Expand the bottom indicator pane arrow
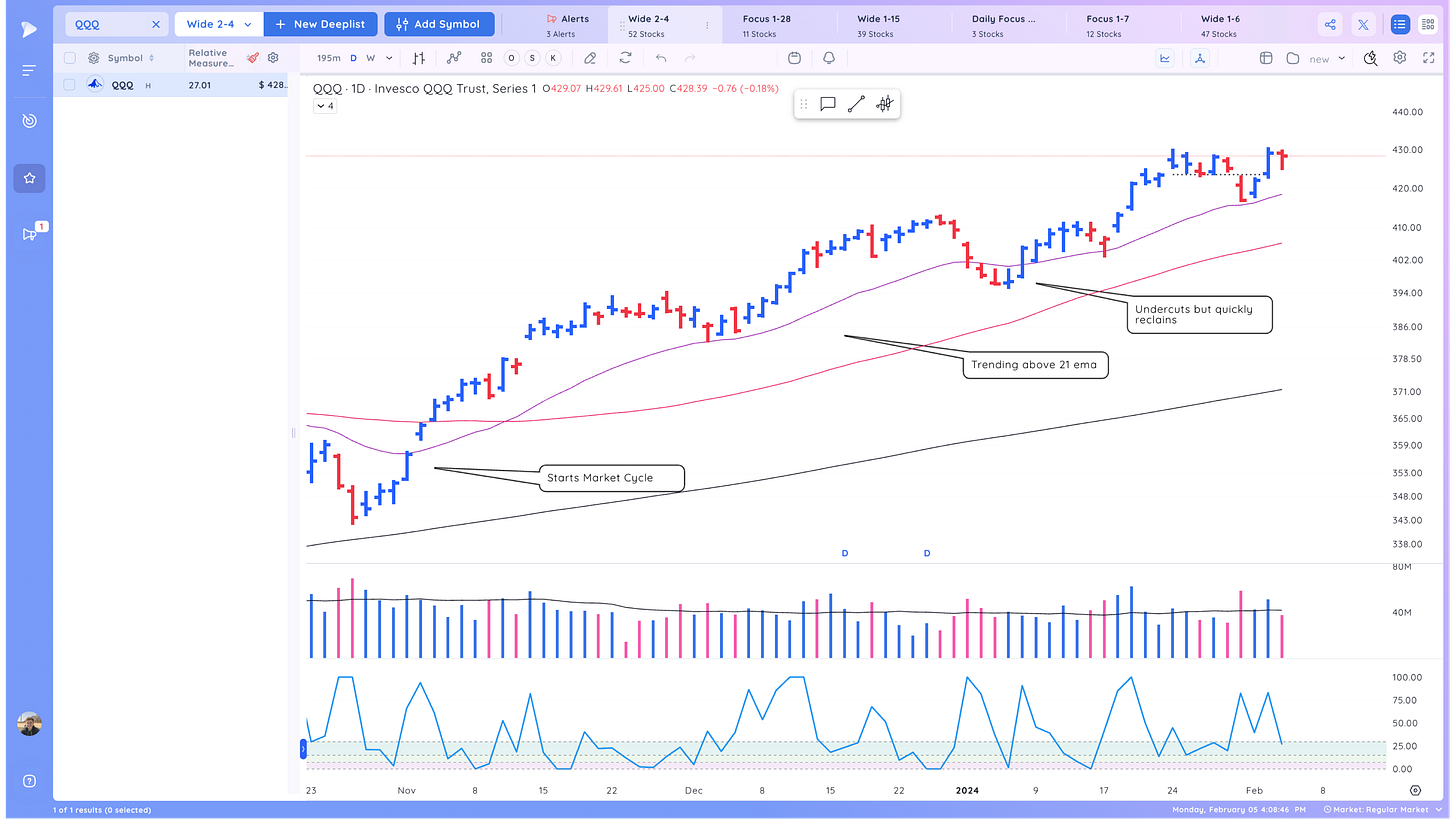The height and width of the screenshot is (819, 1456). 303,747
